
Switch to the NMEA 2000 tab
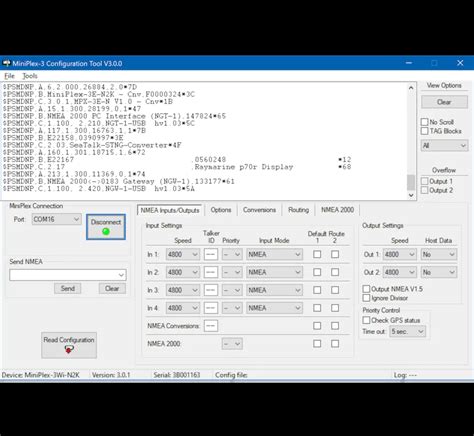click(337, 210)
